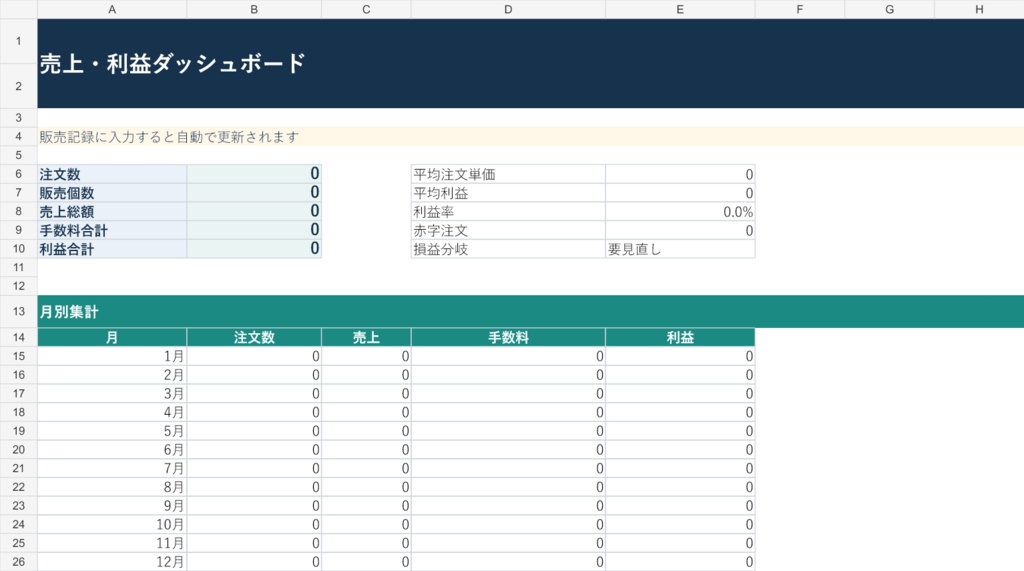This screenshot has width=1024, height=571.
Task: Select the 売上総額 label cell
Action: [112, 212]
